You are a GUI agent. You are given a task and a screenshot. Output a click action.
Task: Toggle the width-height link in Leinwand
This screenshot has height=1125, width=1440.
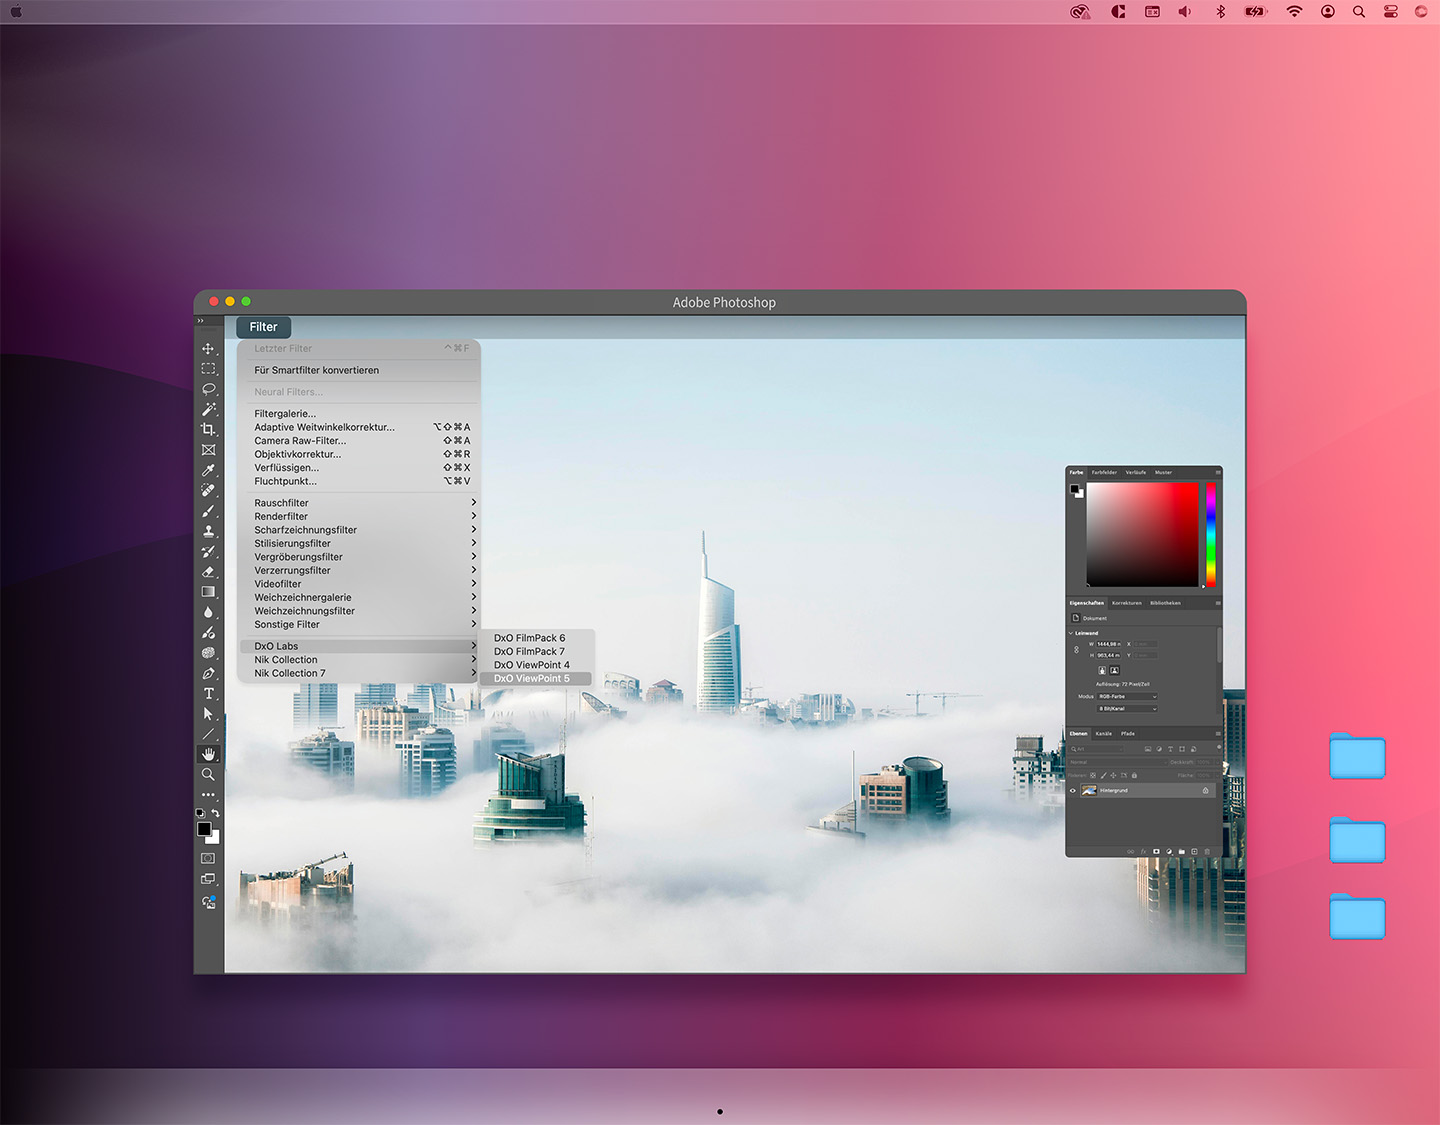[1077, 650]
